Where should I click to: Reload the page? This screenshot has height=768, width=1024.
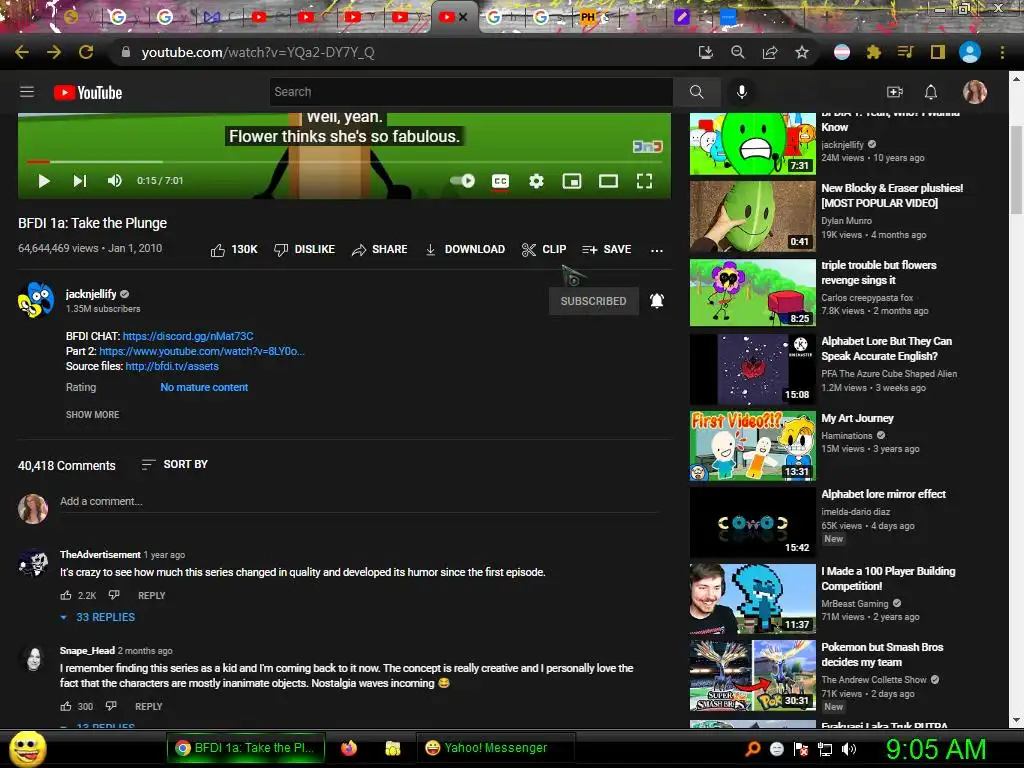pos(86,52)
